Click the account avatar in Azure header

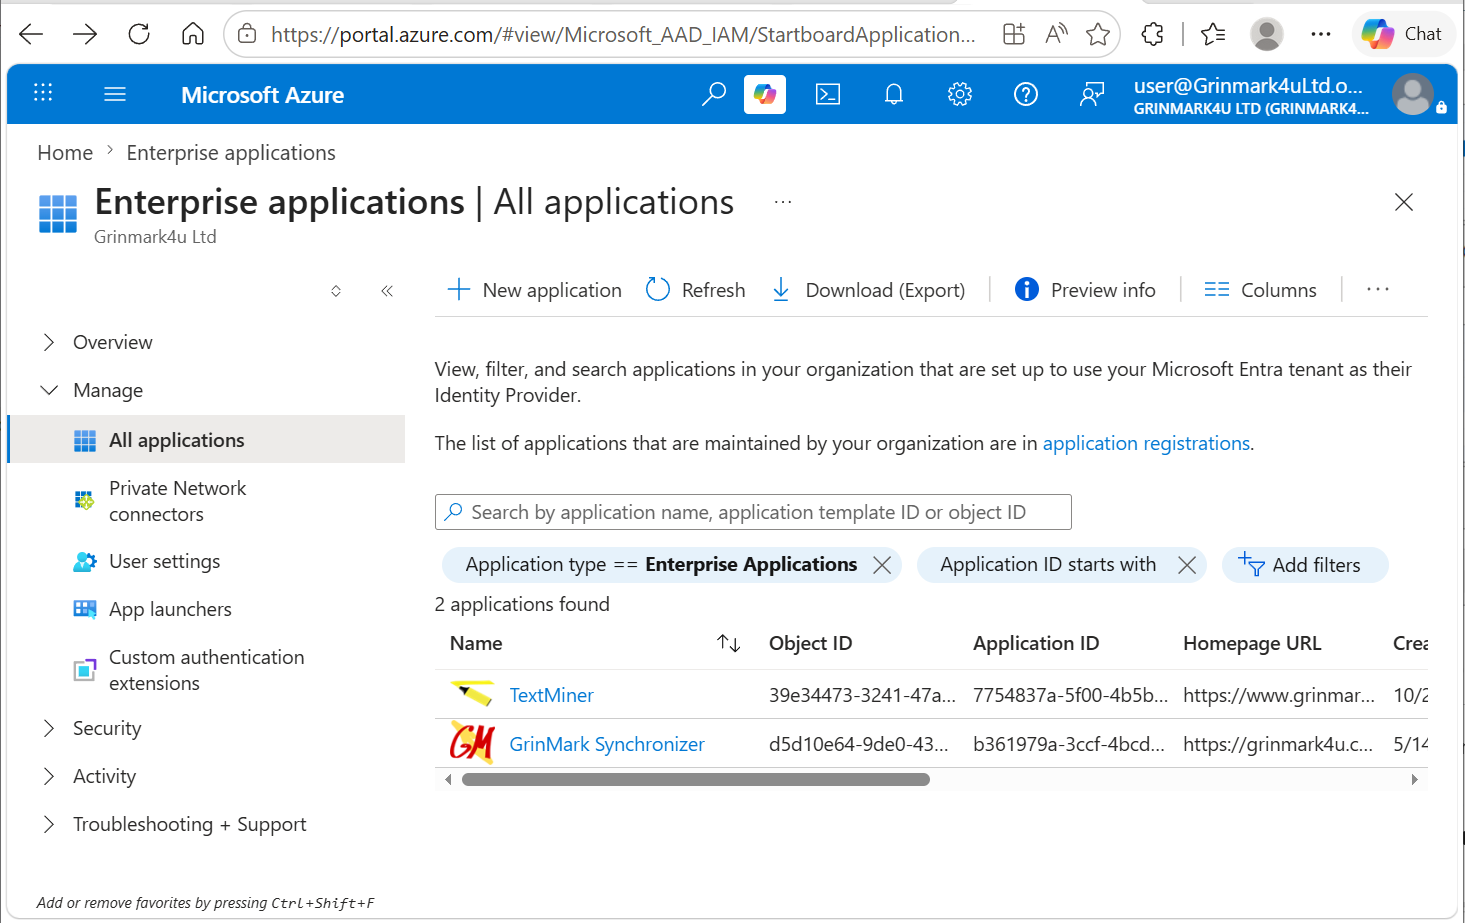[x=1413, y=95]
